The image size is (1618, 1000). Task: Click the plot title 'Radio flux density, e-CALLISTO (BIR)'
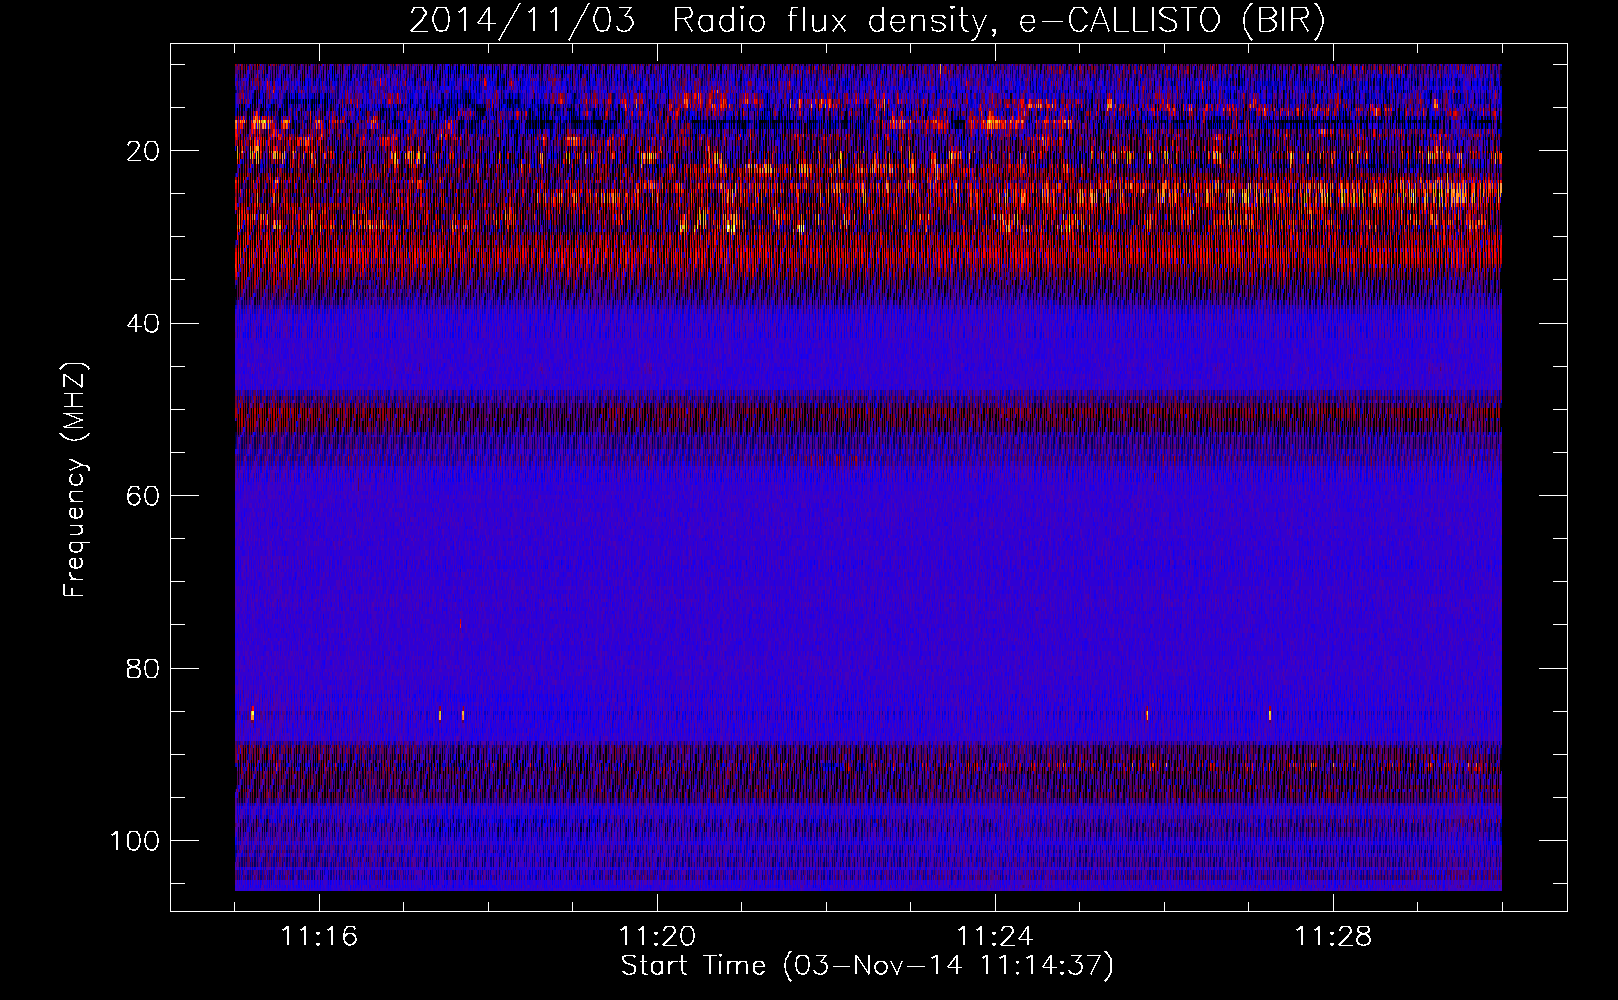pos(998,22)
